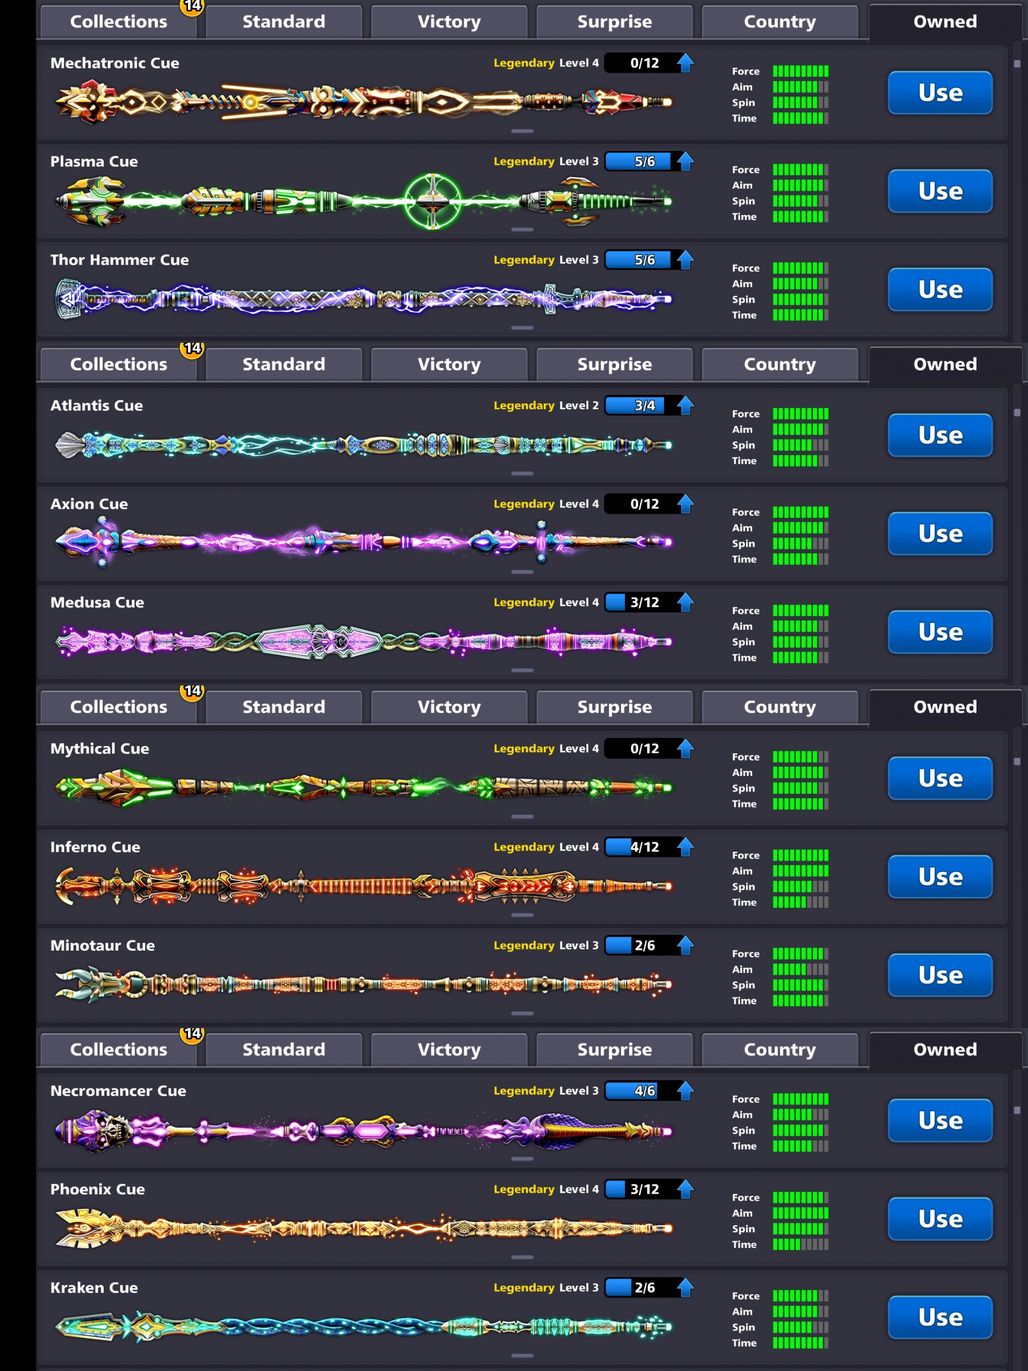This screenshot has height=1371, width=1028.
Task: Equip Plasma Cue with its Use button
Action: click(940, 191)
